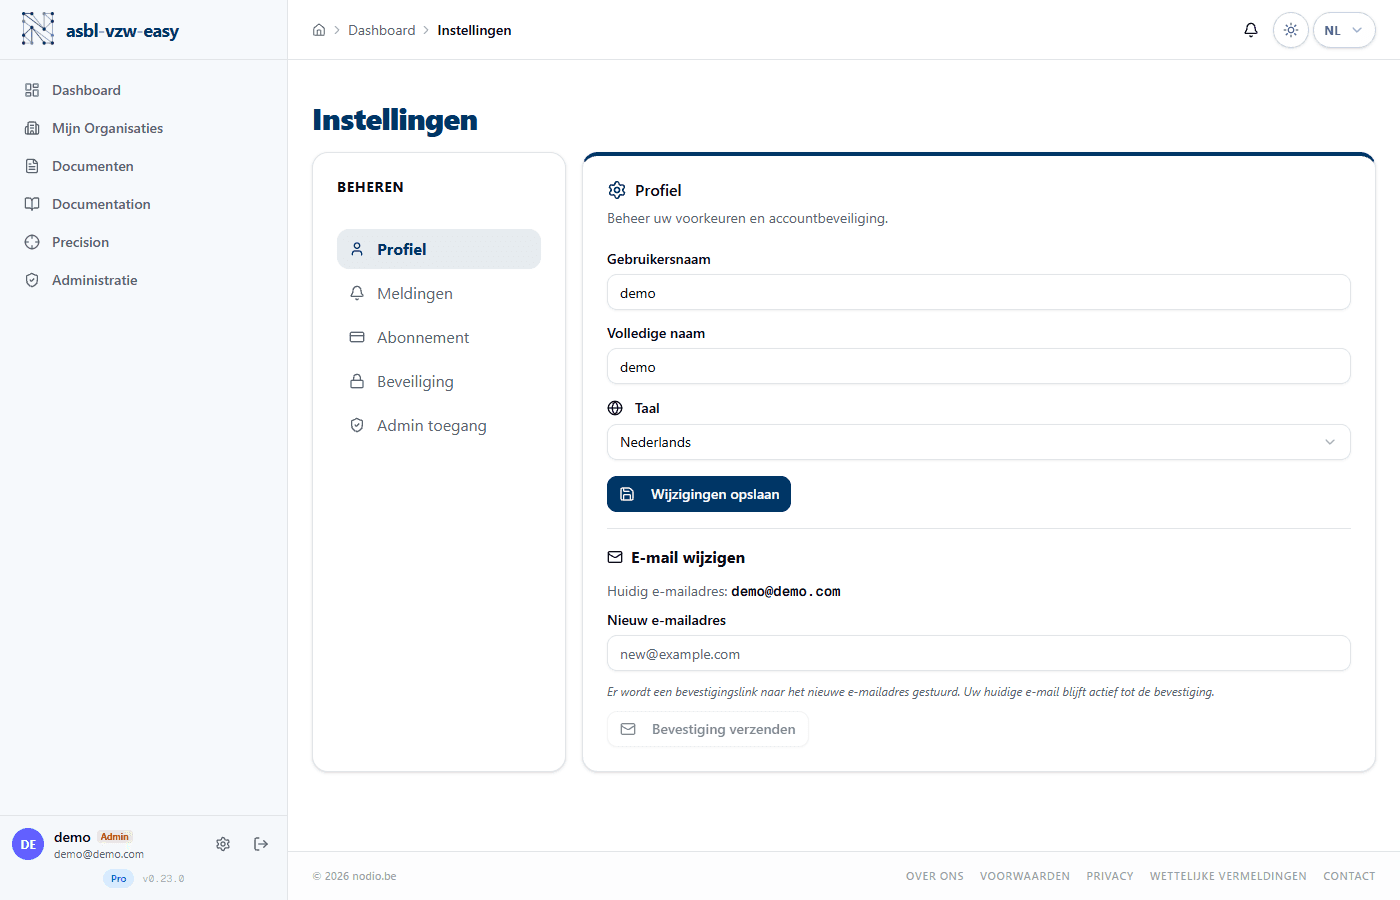
Task: Click the Profiel person icon
Action: (357, 249)
